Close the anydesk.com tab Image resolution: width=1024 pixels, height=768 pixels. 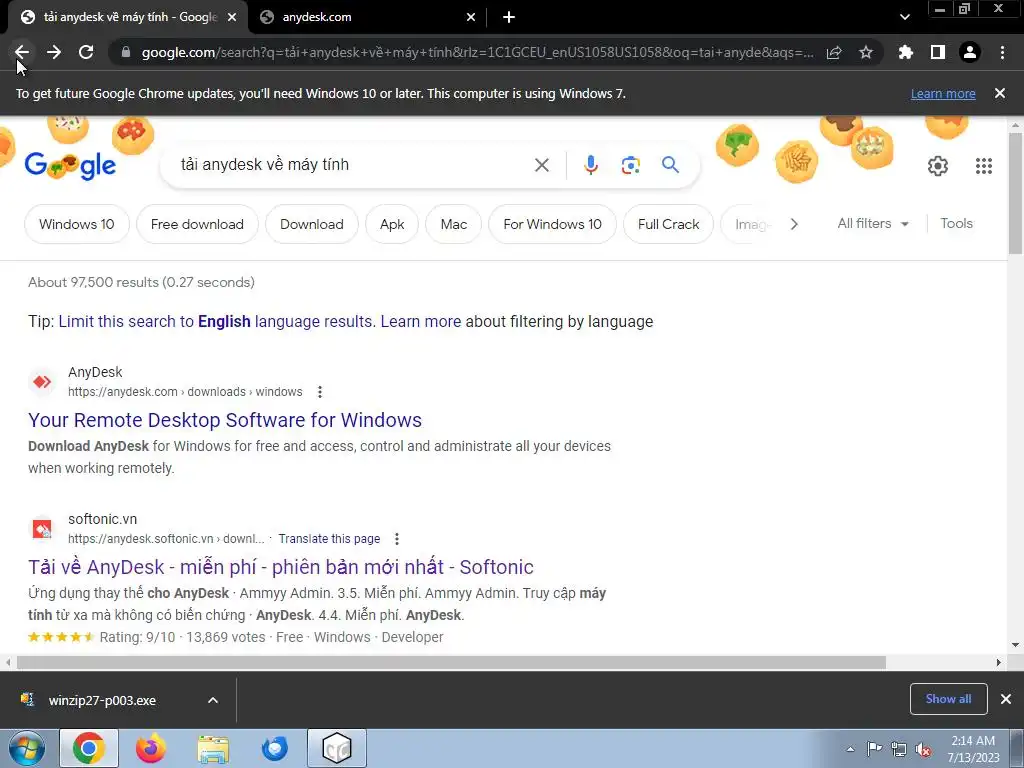(471, 17)
